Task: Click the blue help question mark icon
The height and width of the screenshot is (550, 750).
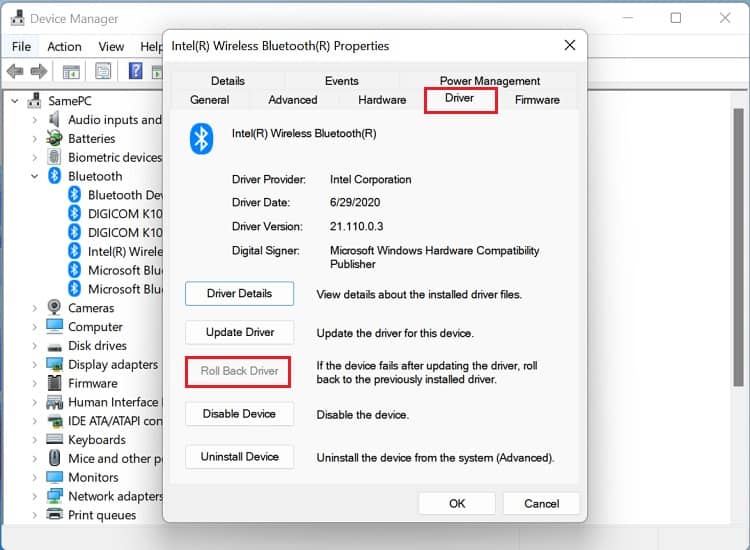Action: pyautogui.click(x=135, y=71)
